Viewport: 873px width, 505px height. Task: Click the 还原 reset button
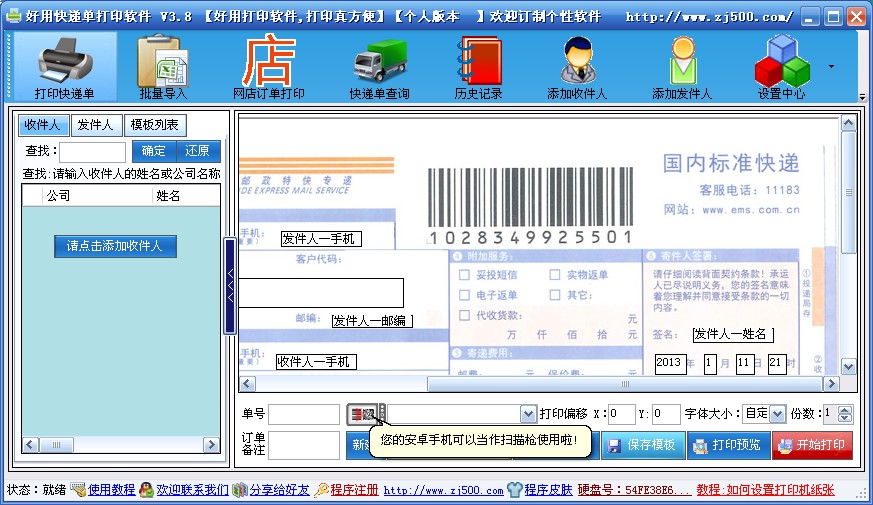tap(198, 151)
